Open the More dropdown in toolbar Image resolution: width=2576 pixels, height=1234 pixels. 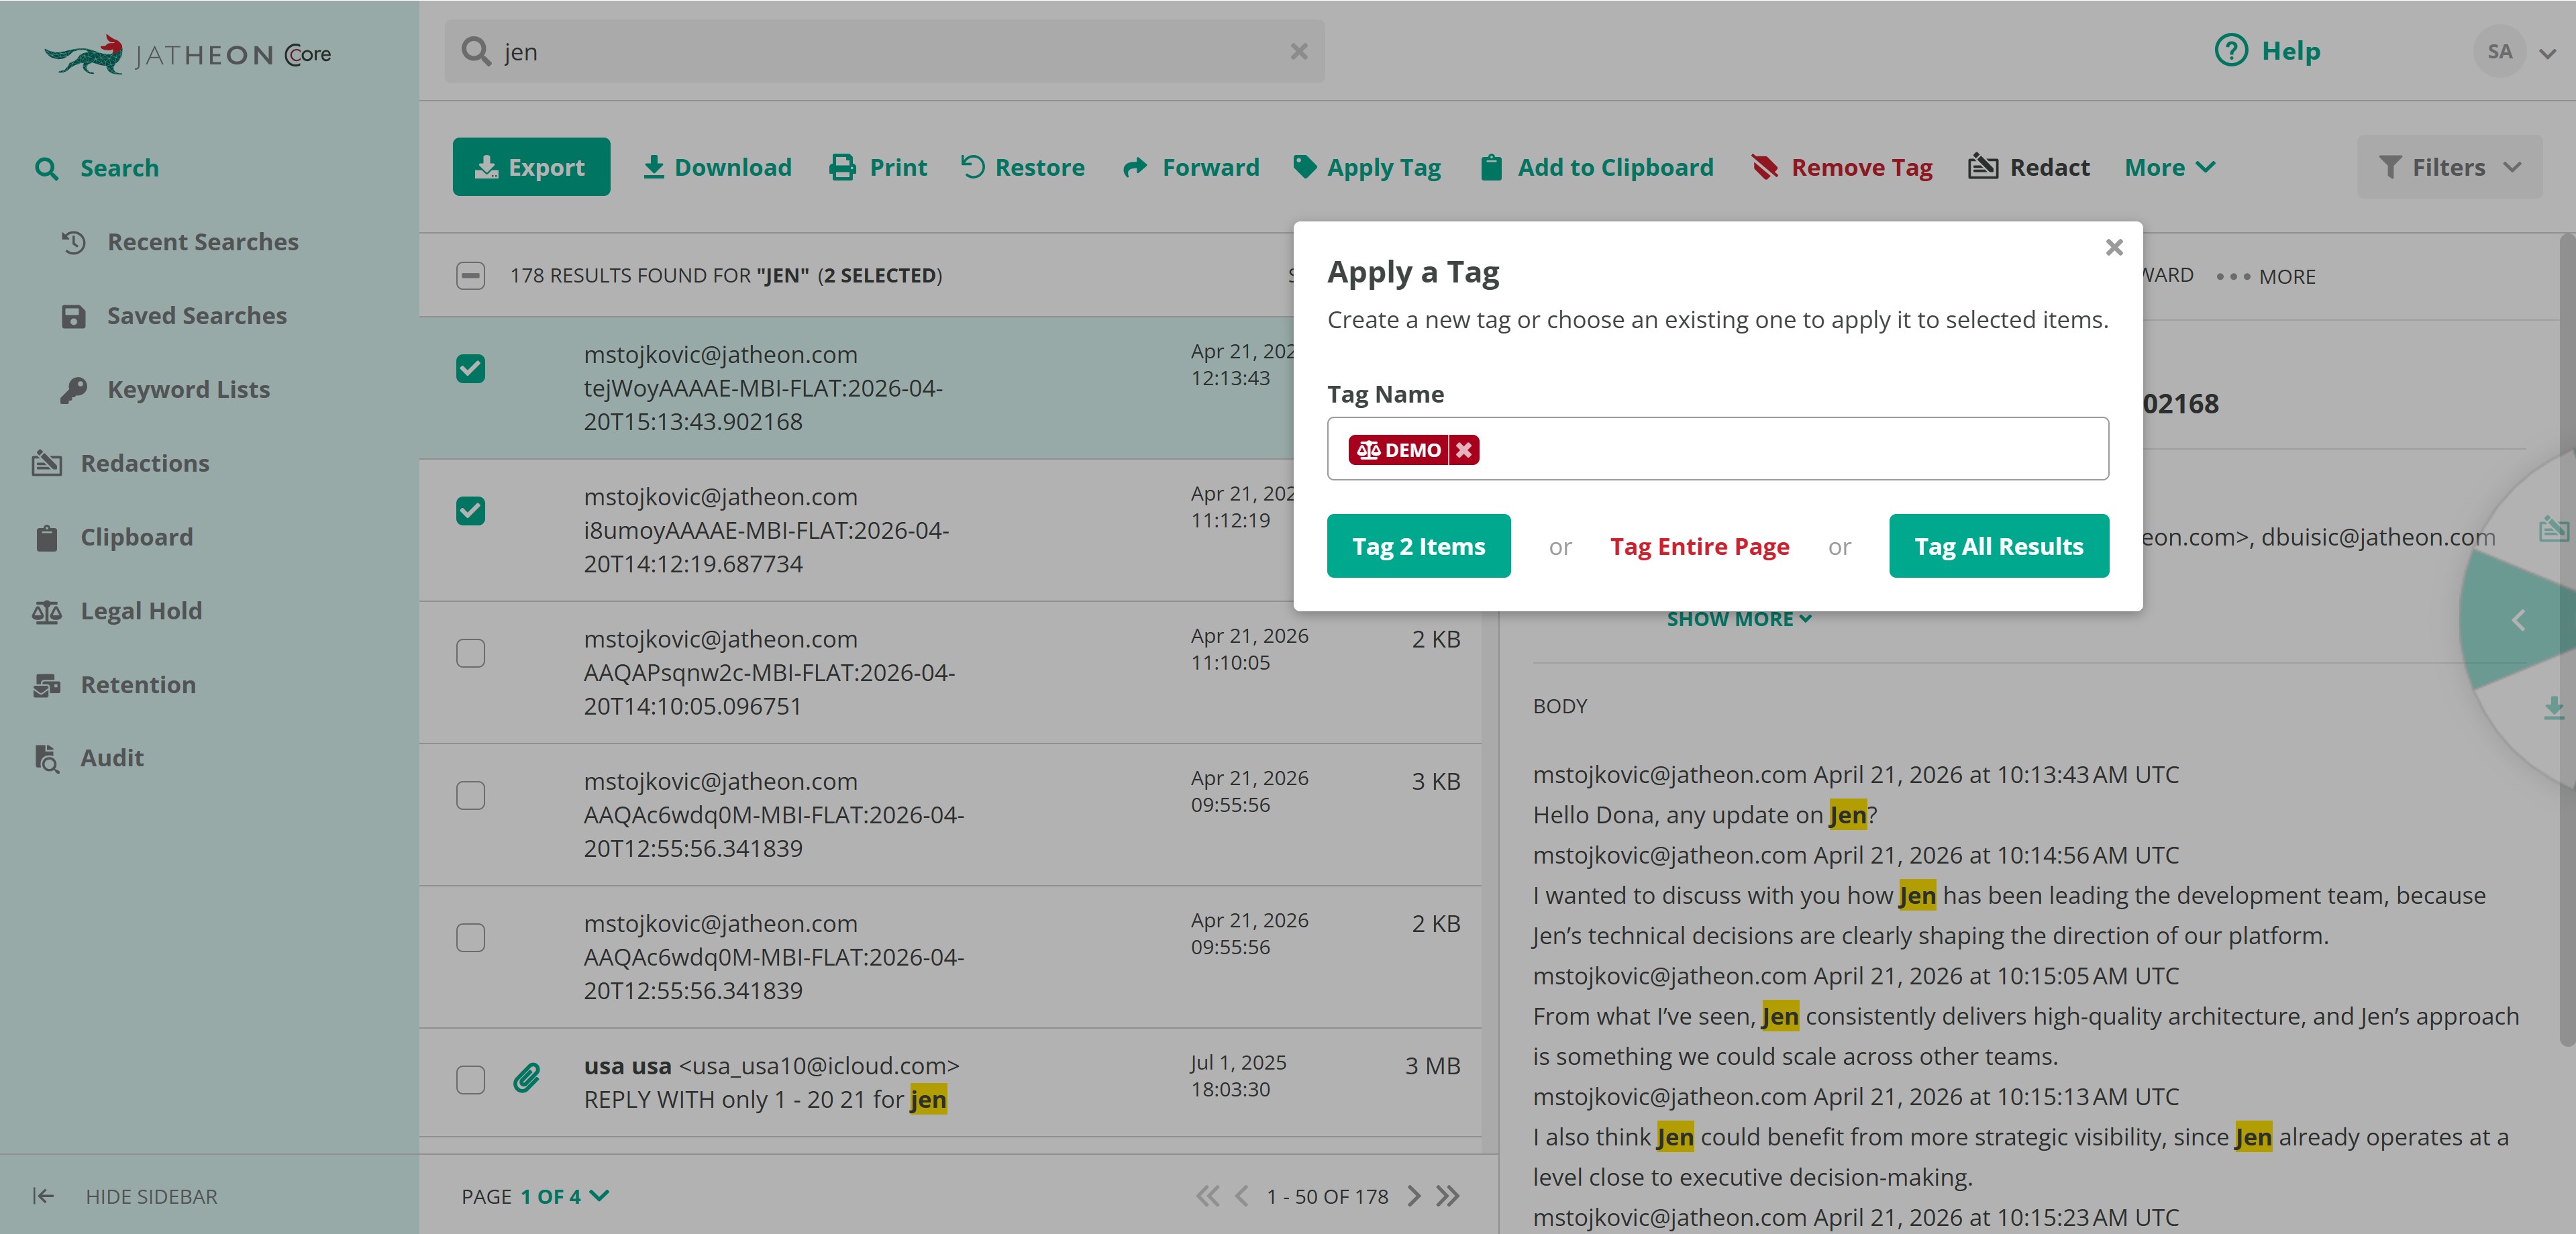tap(2170, 167)
